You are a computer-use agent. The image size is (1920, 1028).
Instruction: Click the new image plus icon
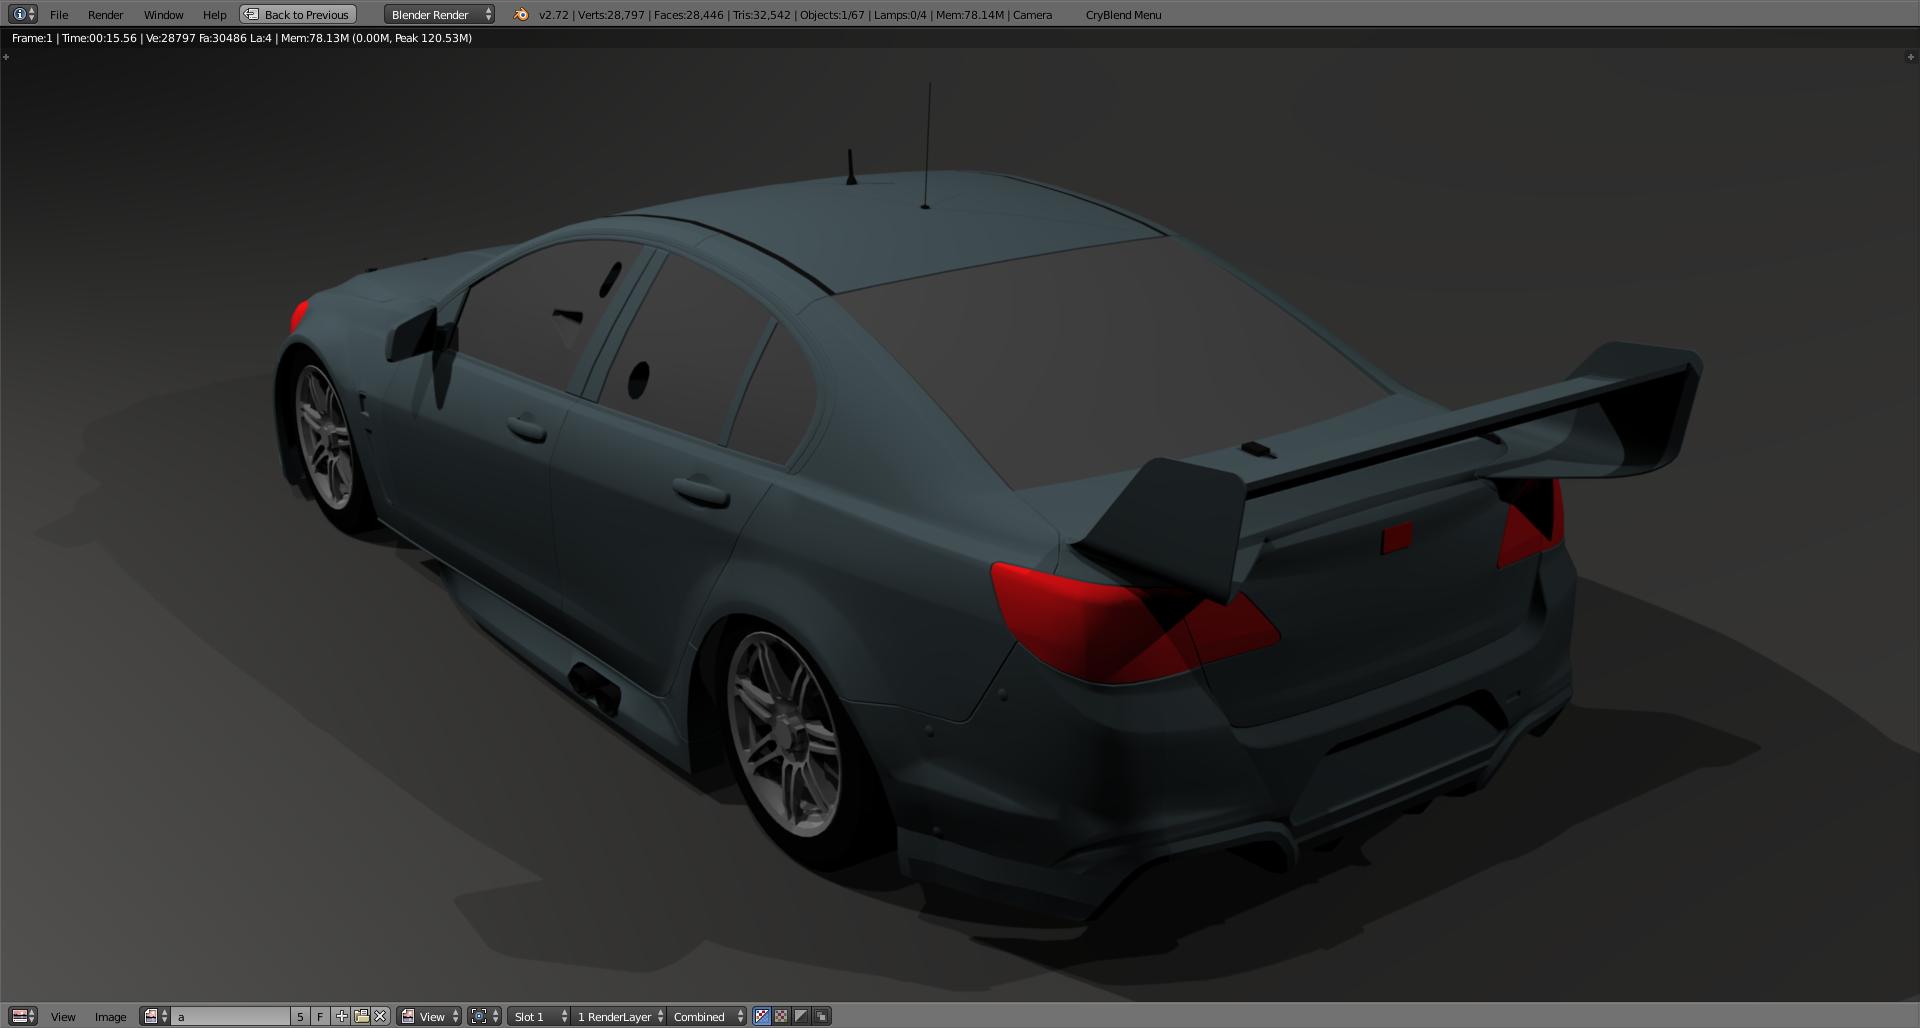coord(341,1016)
